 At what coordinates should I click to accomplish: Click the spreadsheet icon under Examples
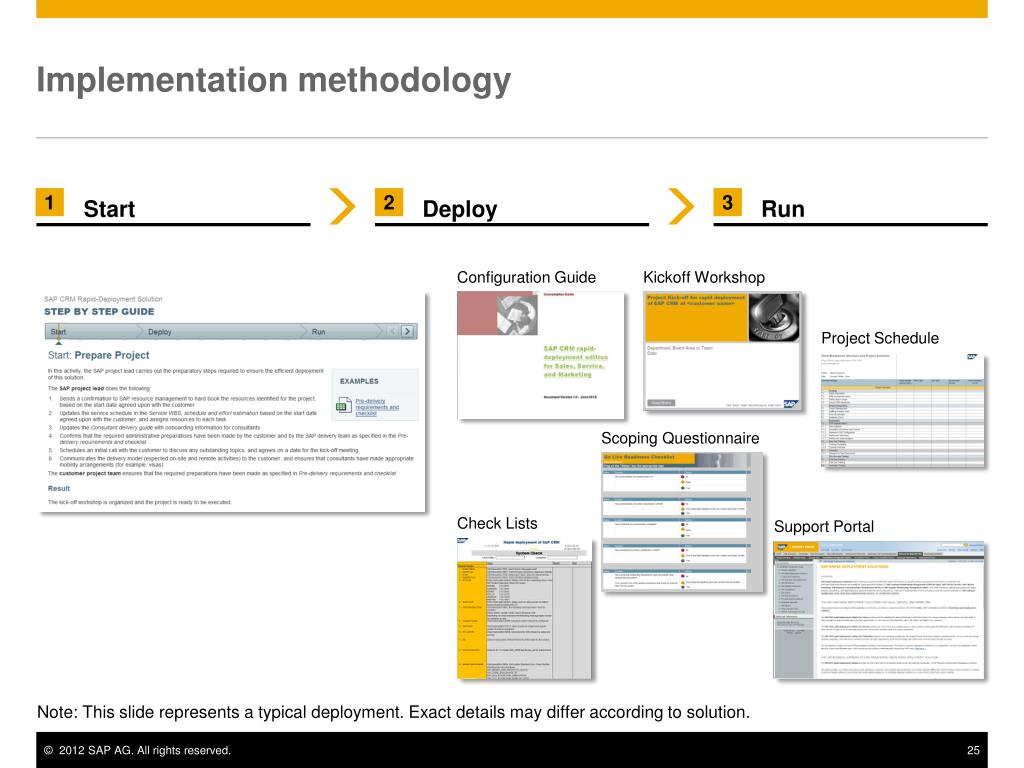(344, 405)
